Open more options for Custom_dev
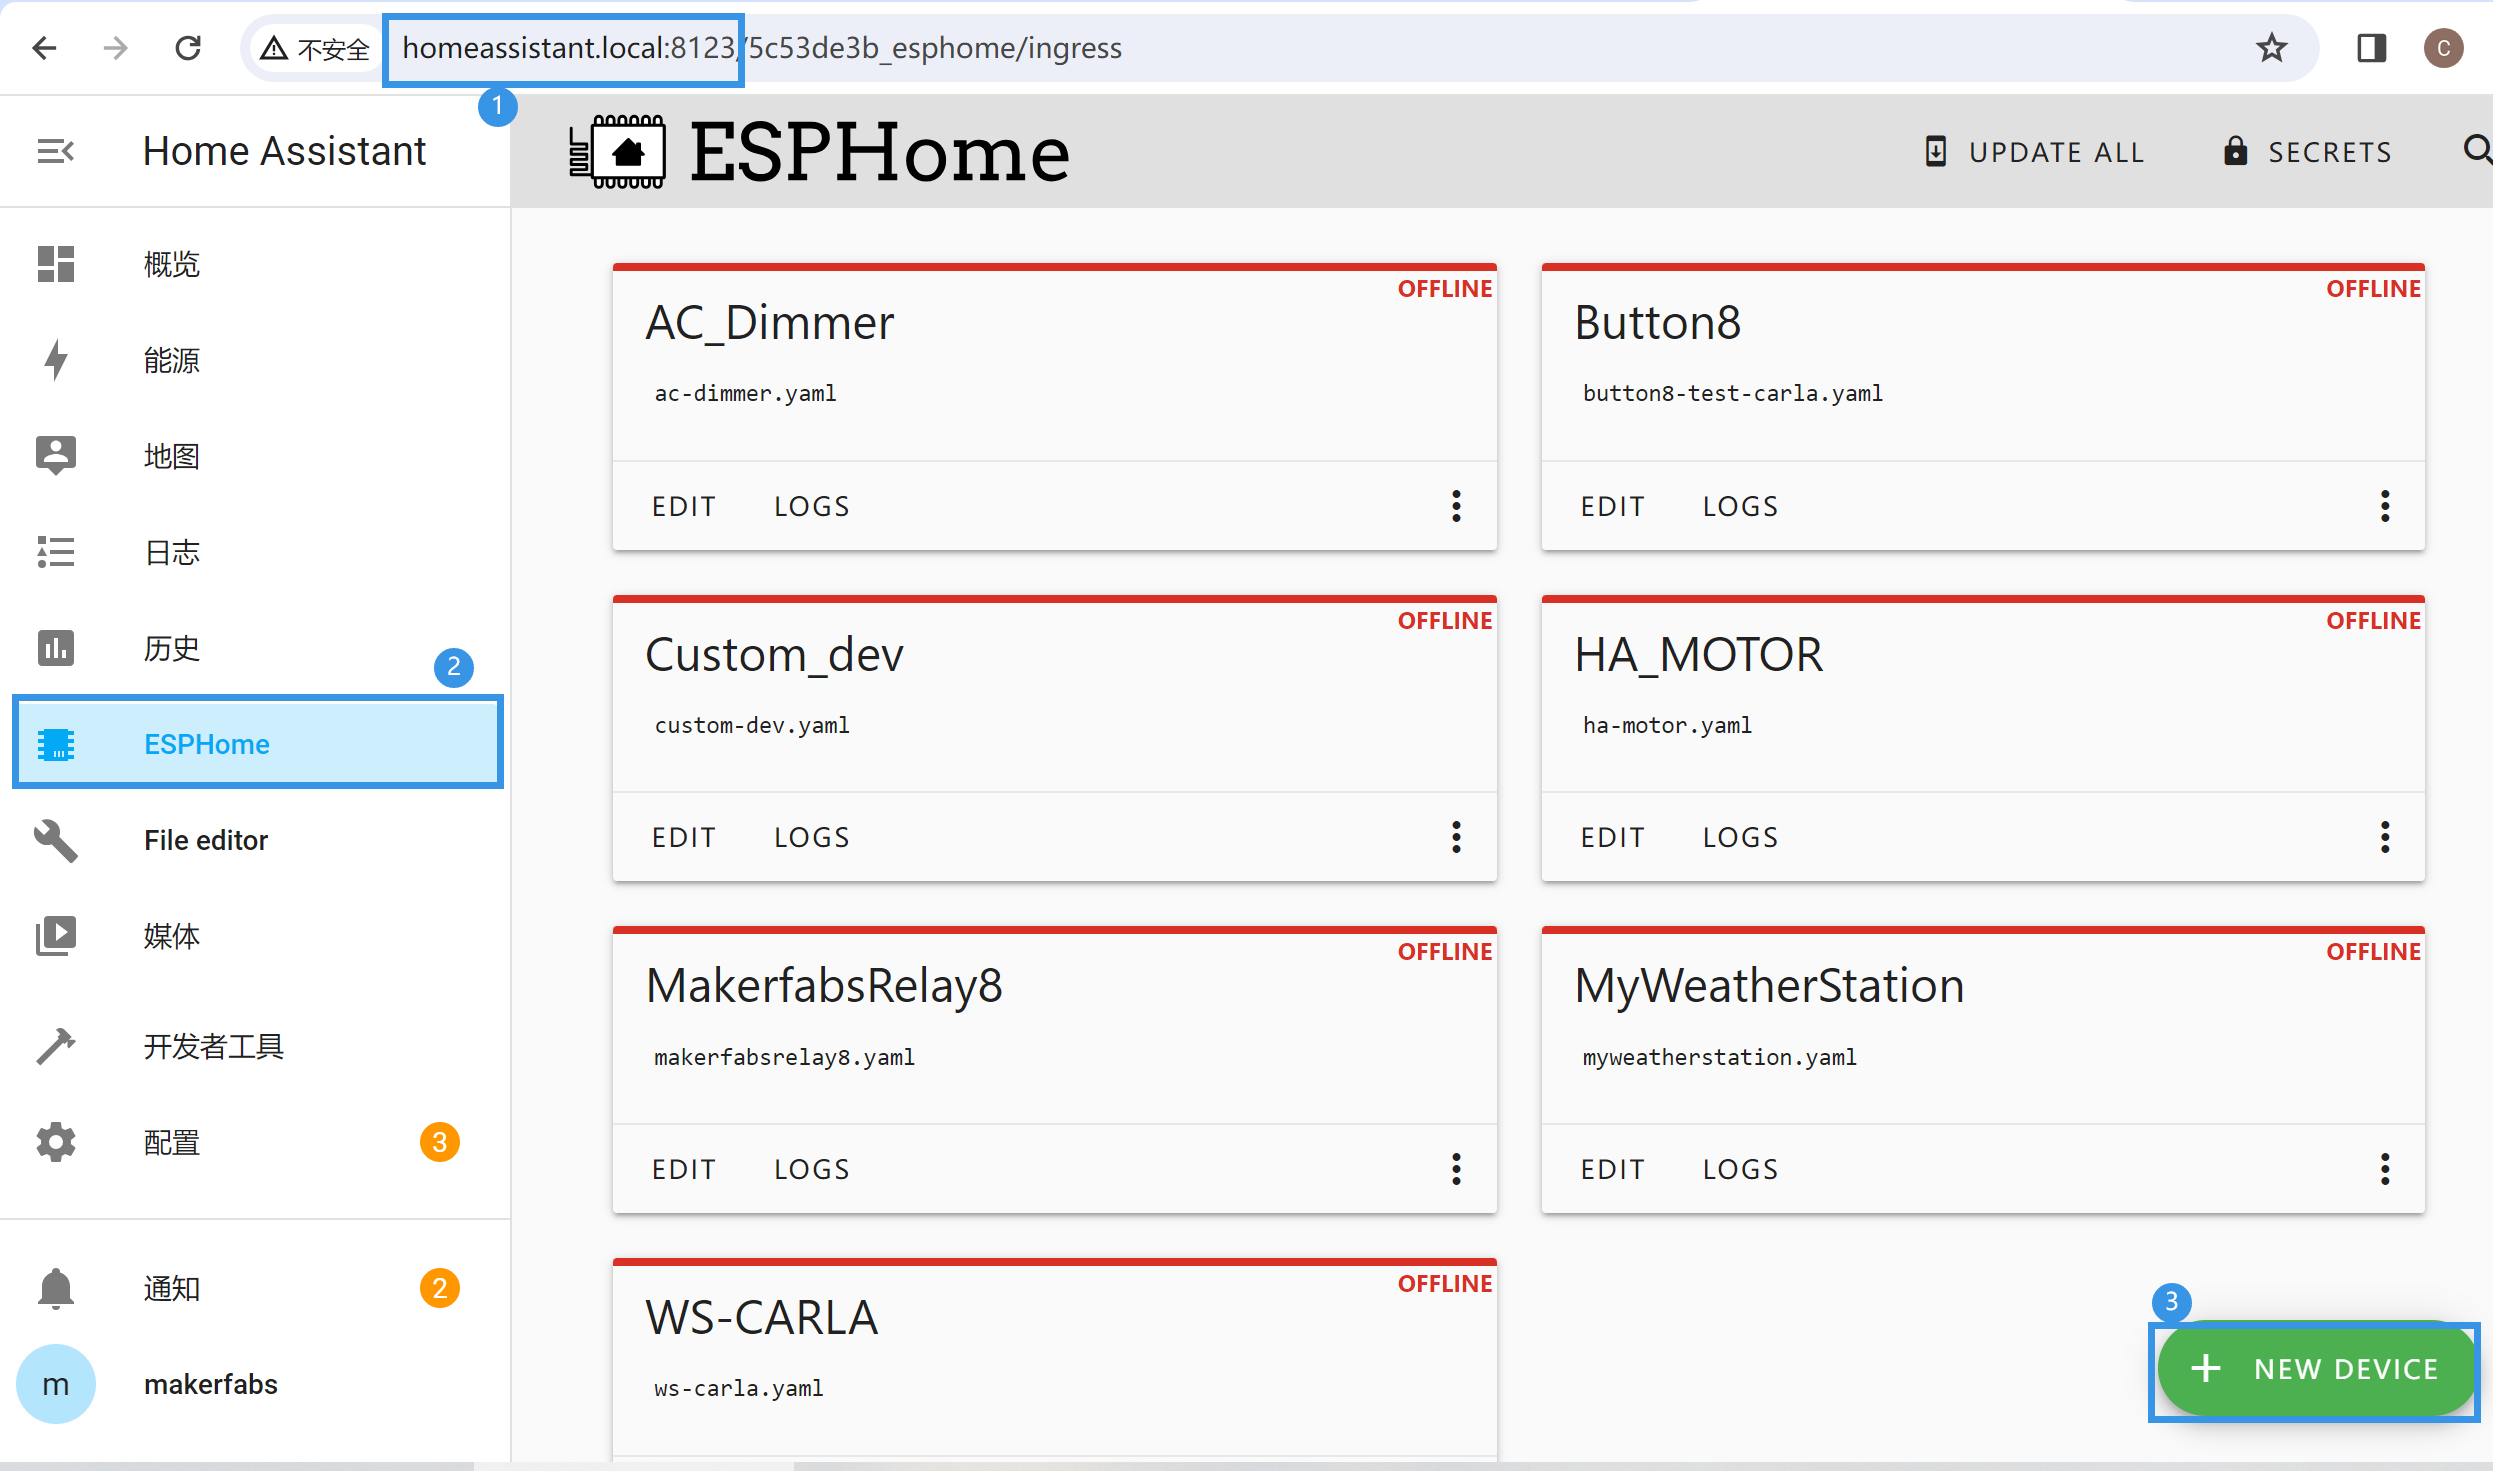This screenshot has width=2493, height=1471. [1456, 837]
